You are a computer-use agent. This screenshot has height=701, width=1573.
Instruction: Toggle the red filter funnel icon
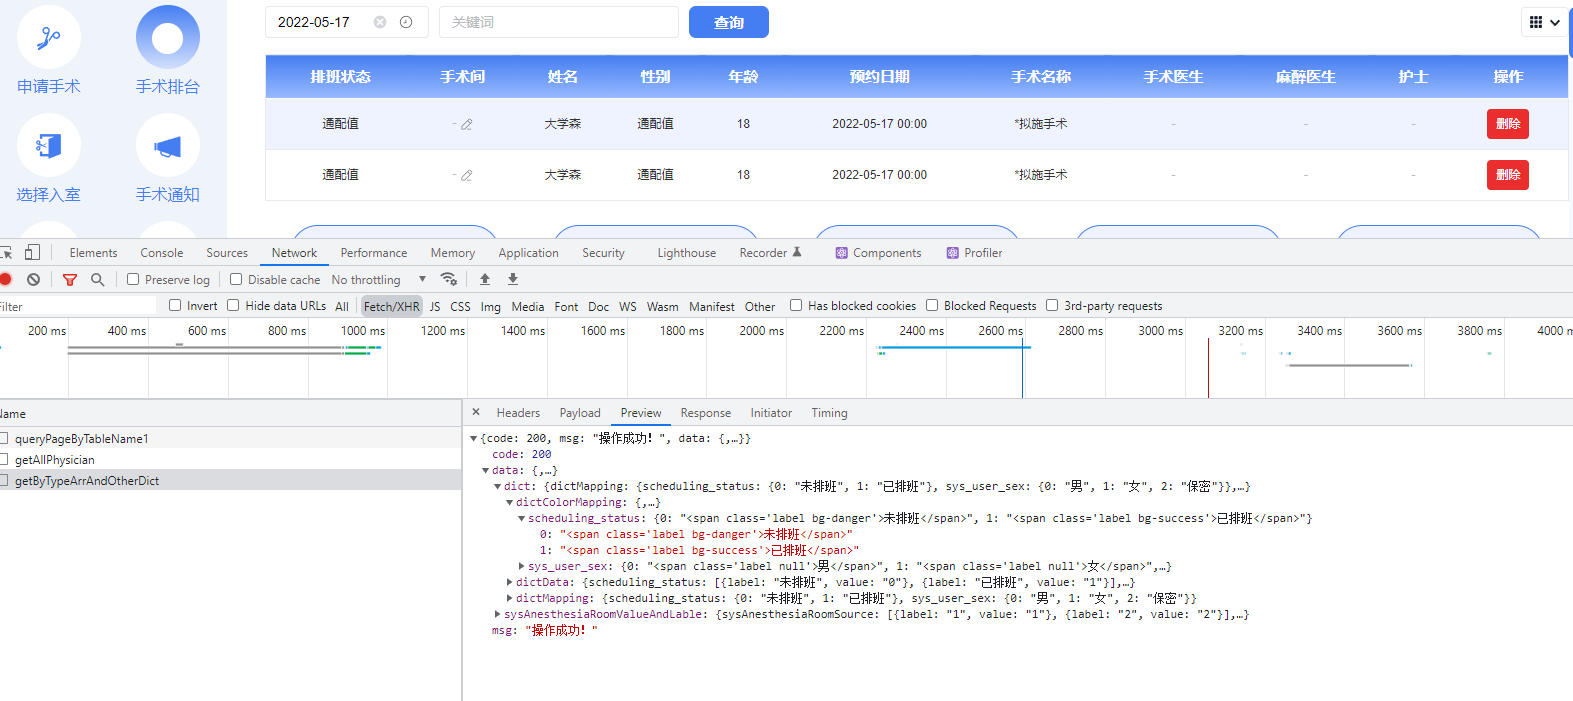click(x=70, y=279)
